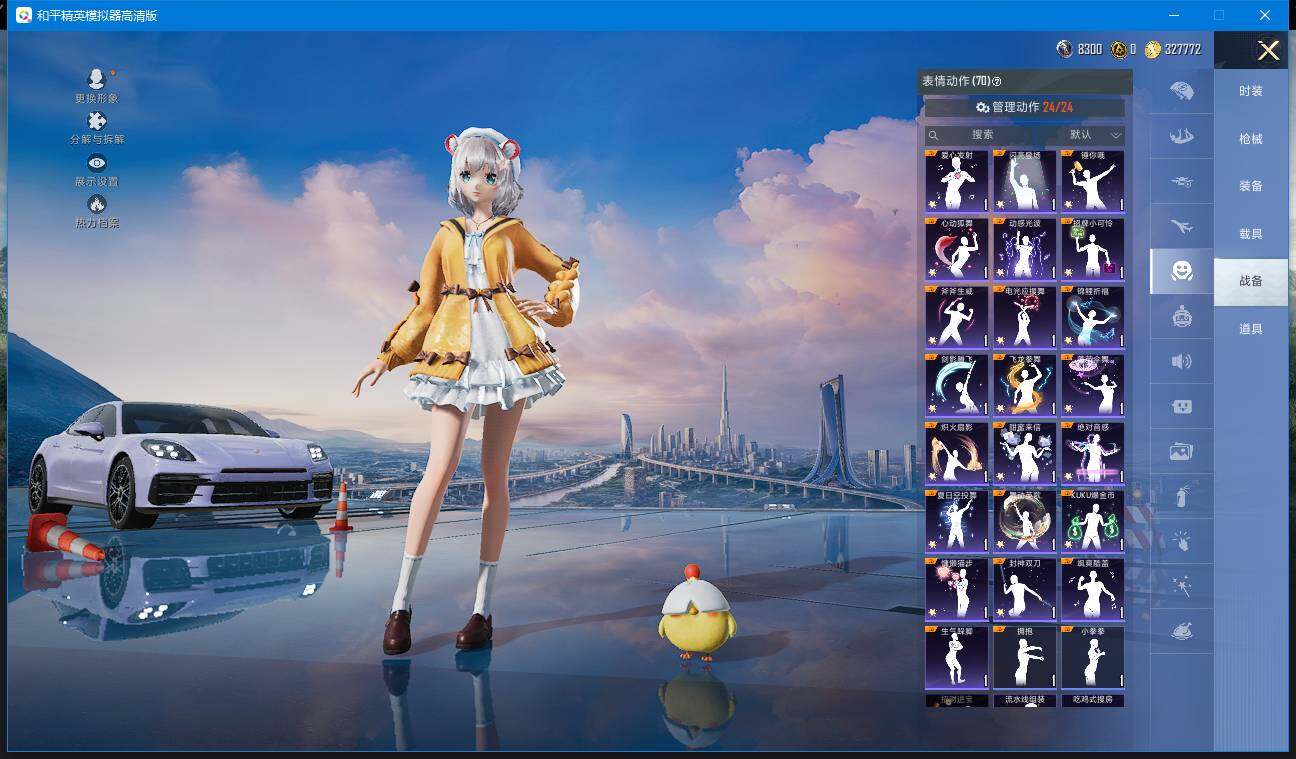This screenshot has width=1296, height=759.
Task: Choose the KUKU爆金币 emote thumbnail
Action: click(x=1092, y=521)
